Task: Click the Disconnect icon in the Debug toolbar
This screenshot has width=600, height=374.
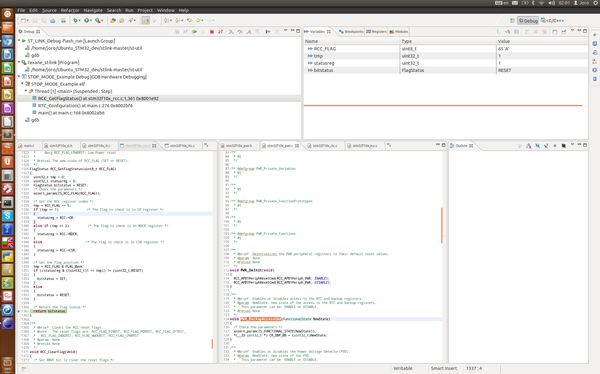Action: pos(220,32)
